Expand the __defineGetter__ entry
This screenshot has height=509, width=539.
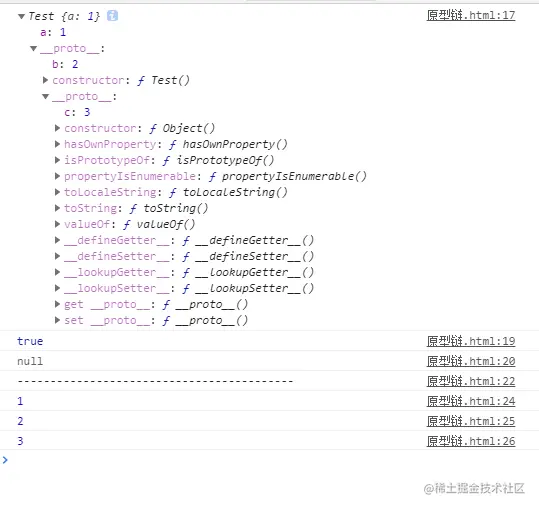pos(57,240)
